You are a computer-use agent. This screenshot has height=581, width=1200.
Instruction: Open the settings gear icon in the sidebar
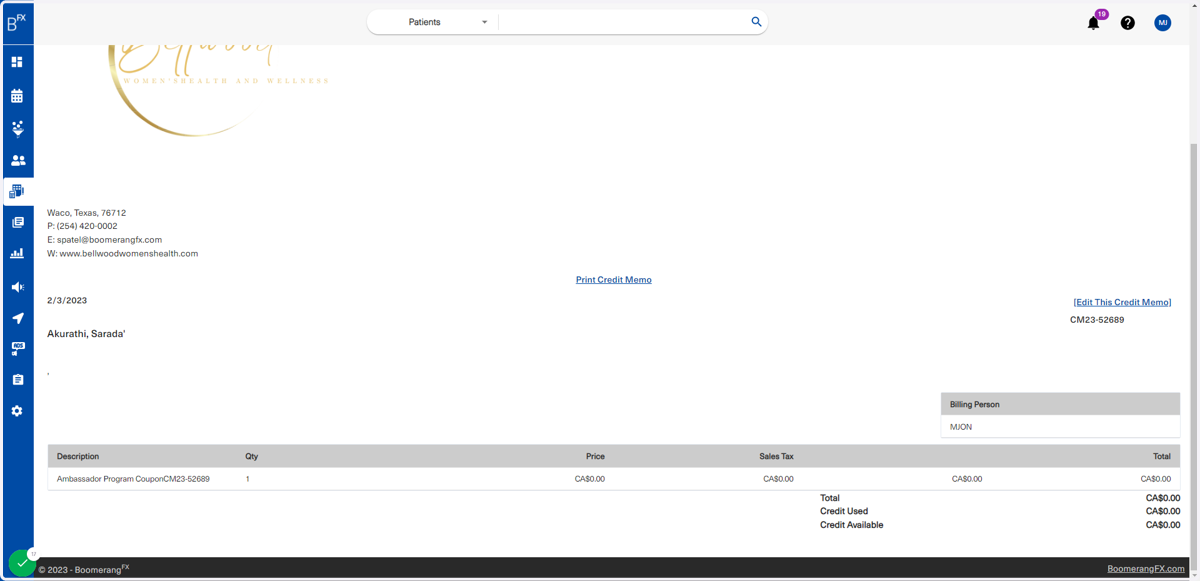17,411
